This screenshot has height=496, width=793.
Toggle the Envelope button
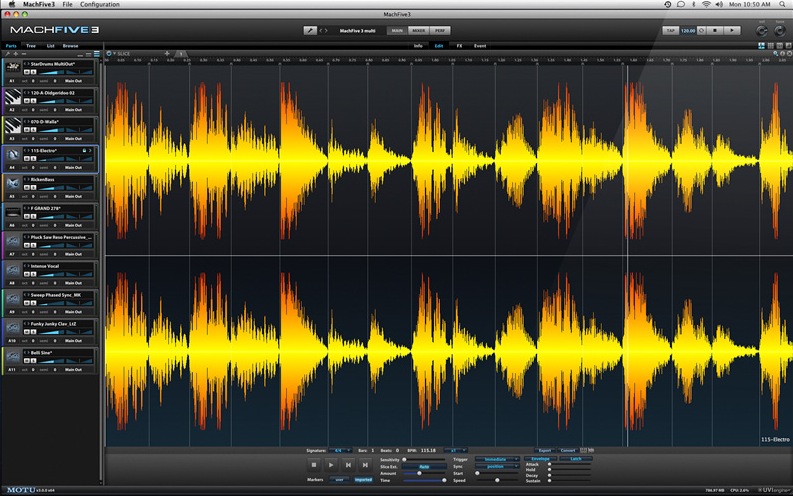tap(540, 459)
